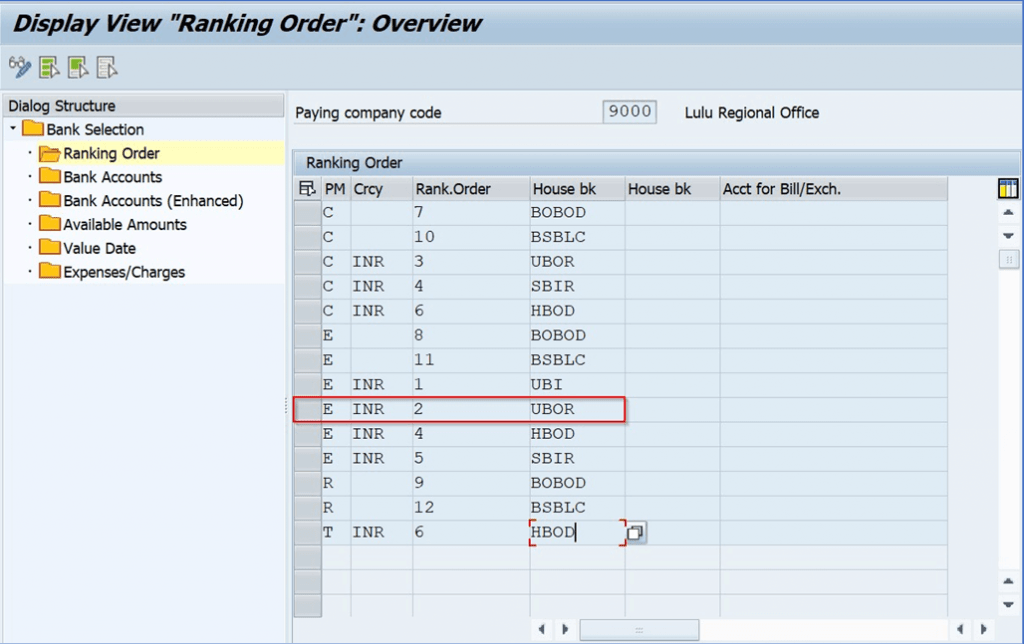
Task: Click rank order 11 cell
Action: pyautogui.click(x=471, y=360)
